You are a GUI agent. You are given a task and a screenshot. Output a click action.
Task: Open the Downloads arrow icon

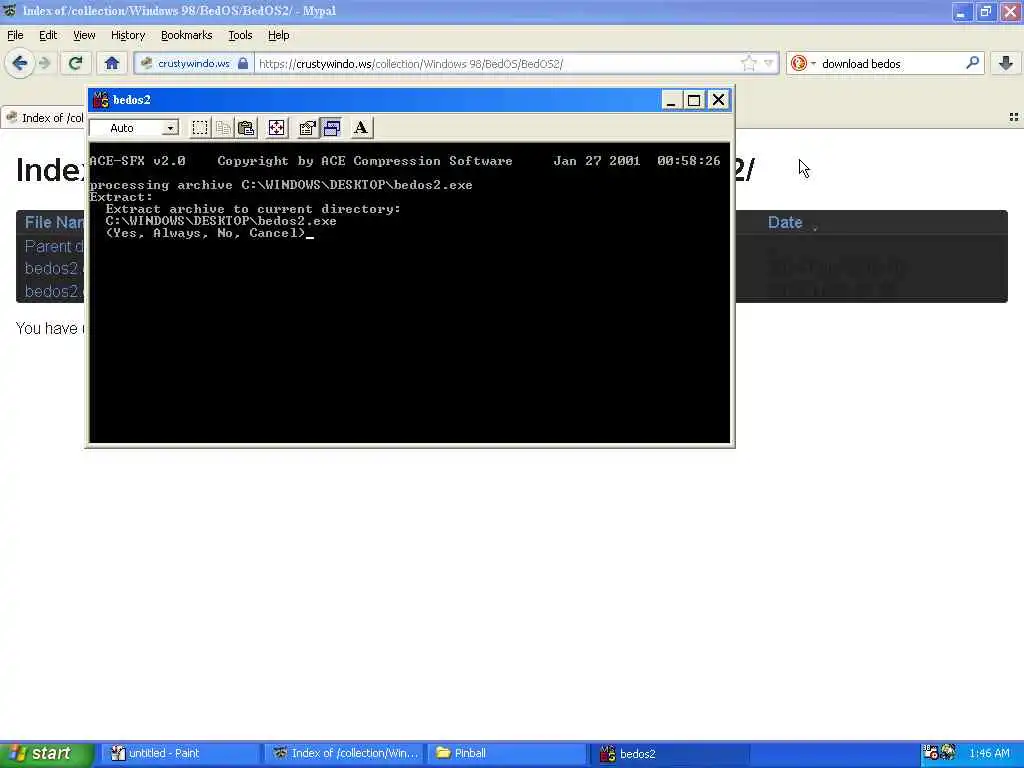[1006, 63]
